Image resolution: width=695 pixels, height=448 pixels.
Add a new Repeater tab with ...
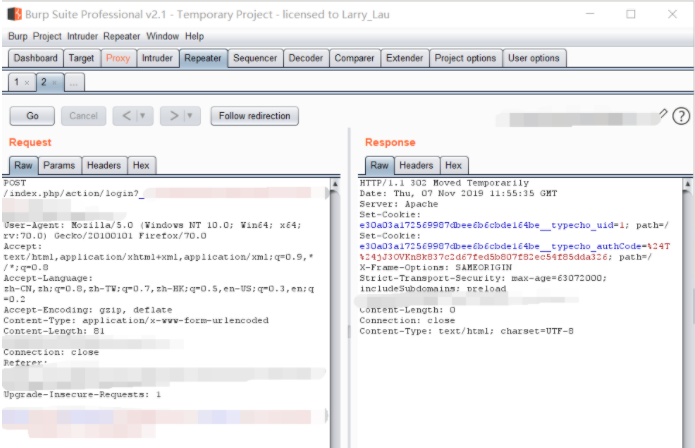(74, 83)
